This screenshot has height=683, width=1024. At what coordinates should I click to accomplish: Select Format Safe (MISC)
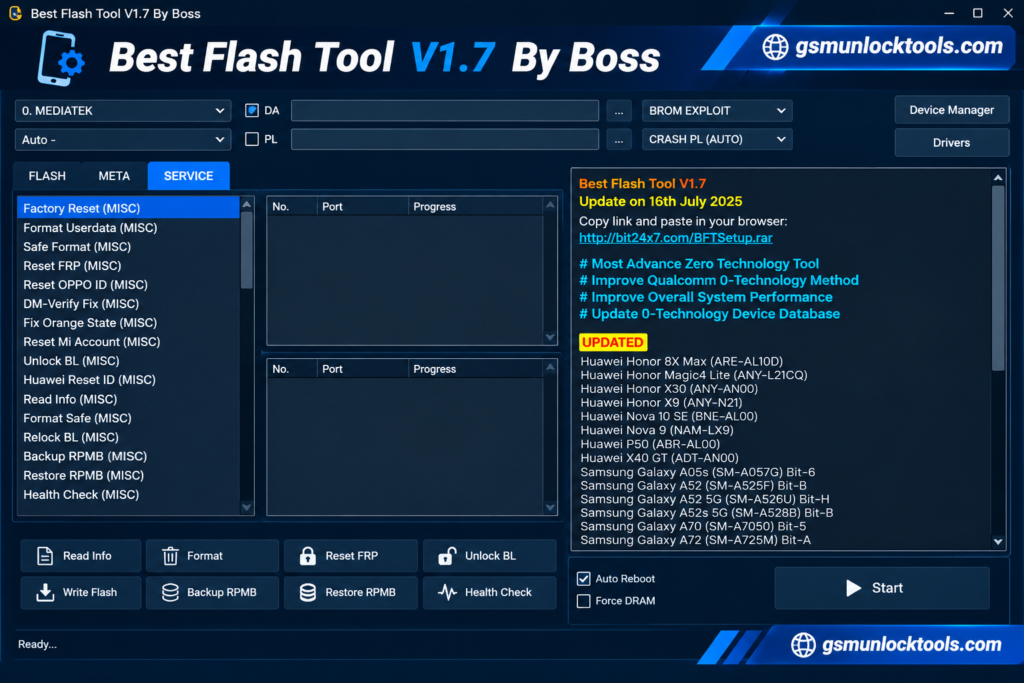pyautogui.click(x=128, y=418)
